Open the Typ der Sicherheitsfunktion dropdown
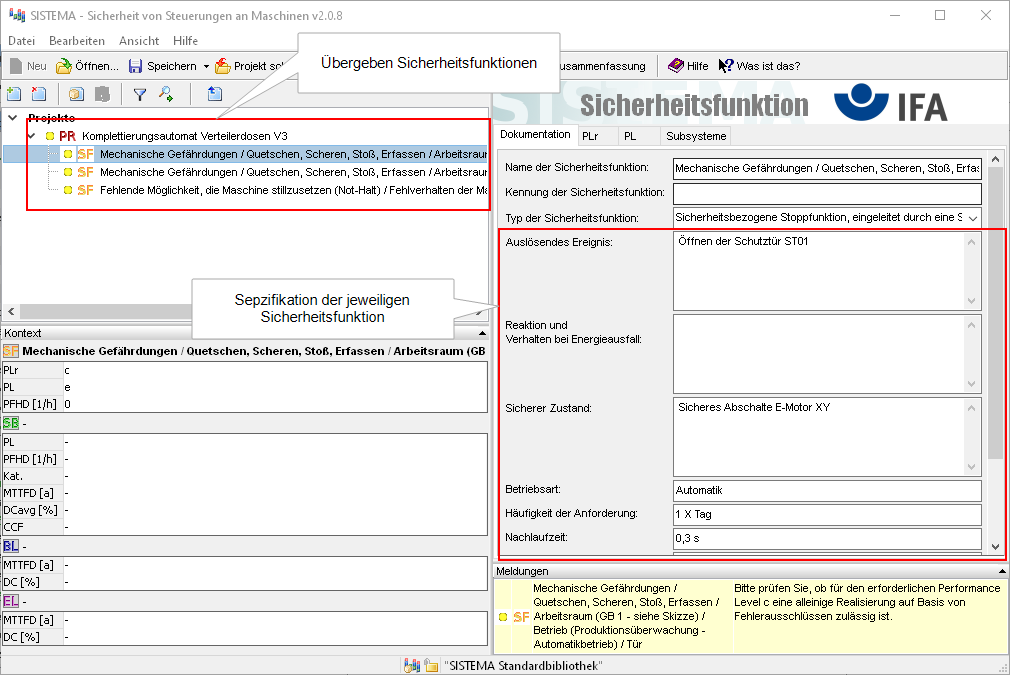This screenshot has width=1010, height=675. pyautogui.click(x=973, y=217)
